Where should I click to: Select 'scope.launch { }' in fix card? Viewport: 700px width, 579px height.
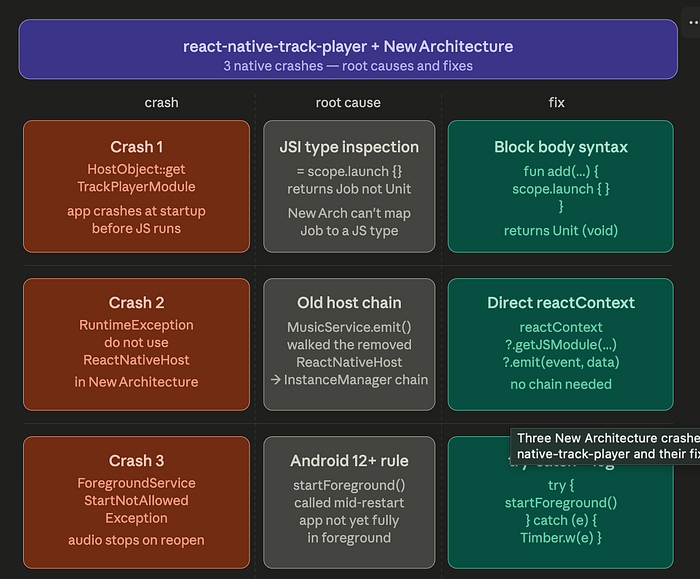click(561, 189)
